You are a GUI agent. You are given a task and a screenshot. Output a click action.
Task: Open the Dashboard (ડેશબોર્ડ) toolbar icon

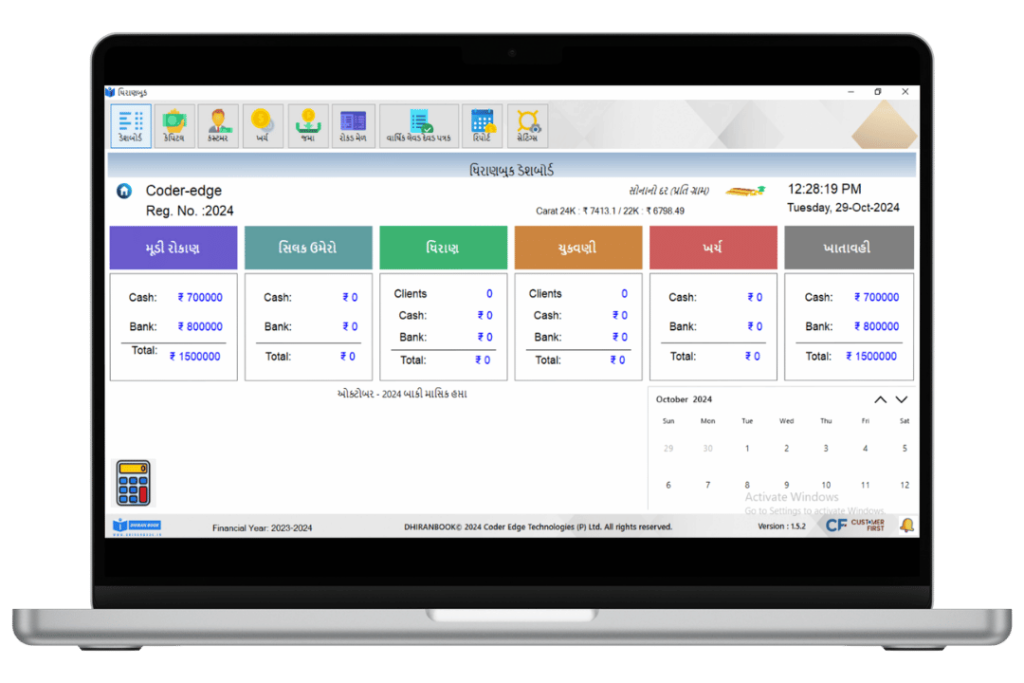click(130, 125)
